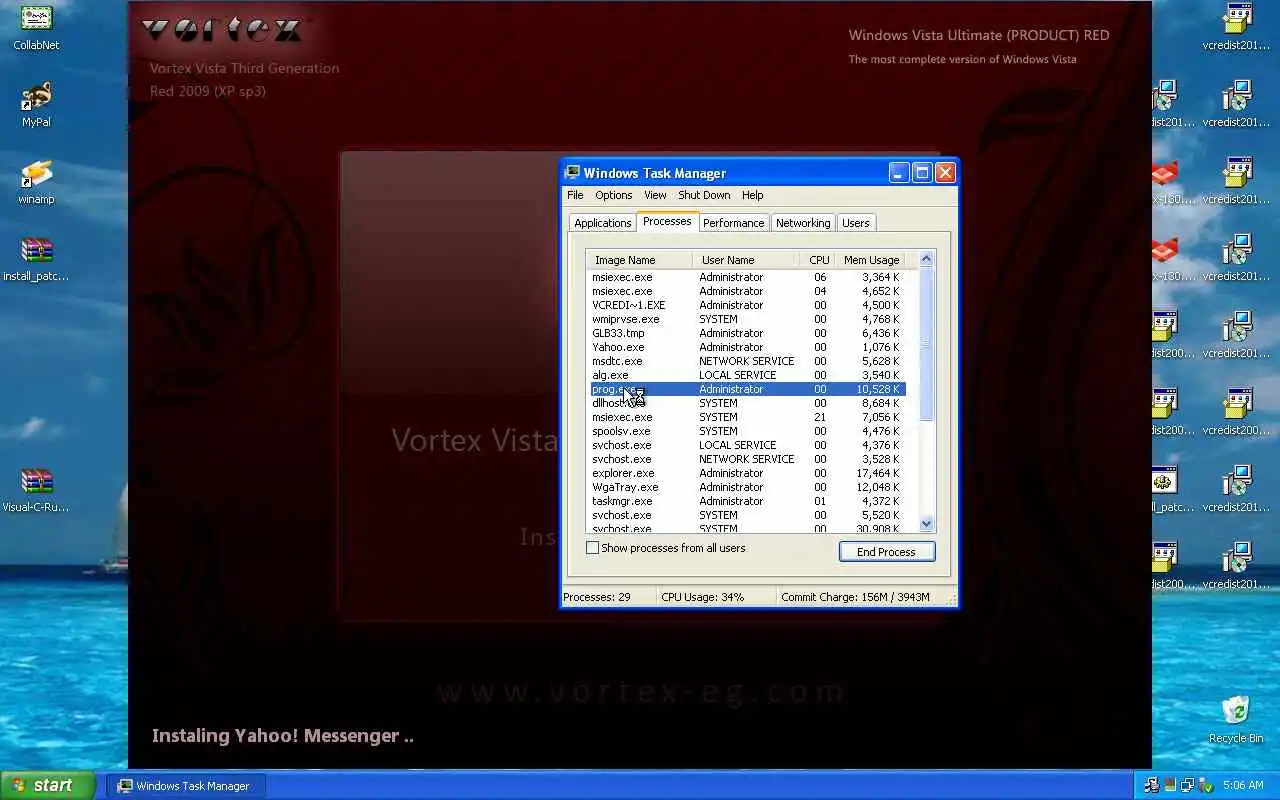Screen dimensions: 1280x800
Task: Maximize the Windows Task Manager window
Action: click(x=921, y=173)
